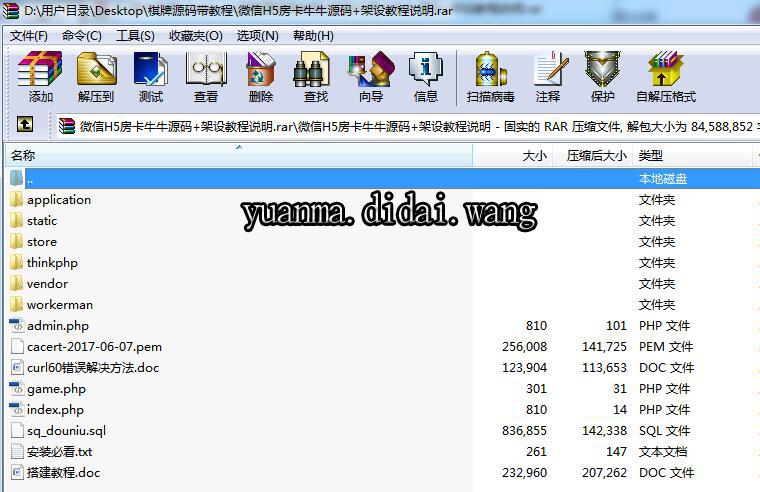Open the 工具(S) menu
This screenshot has width=760, height=492.
tap(135, 36)
